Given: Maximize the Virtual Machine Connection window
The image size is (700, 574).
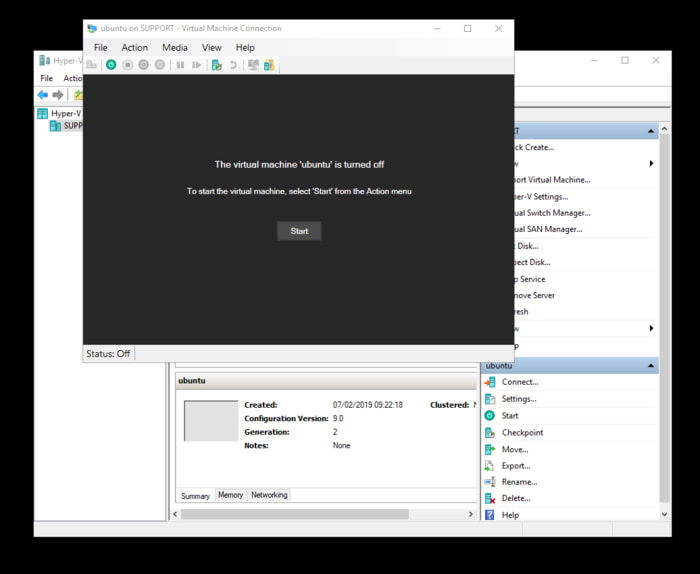Looking at the screenshot, I should (x=467, y=29).
